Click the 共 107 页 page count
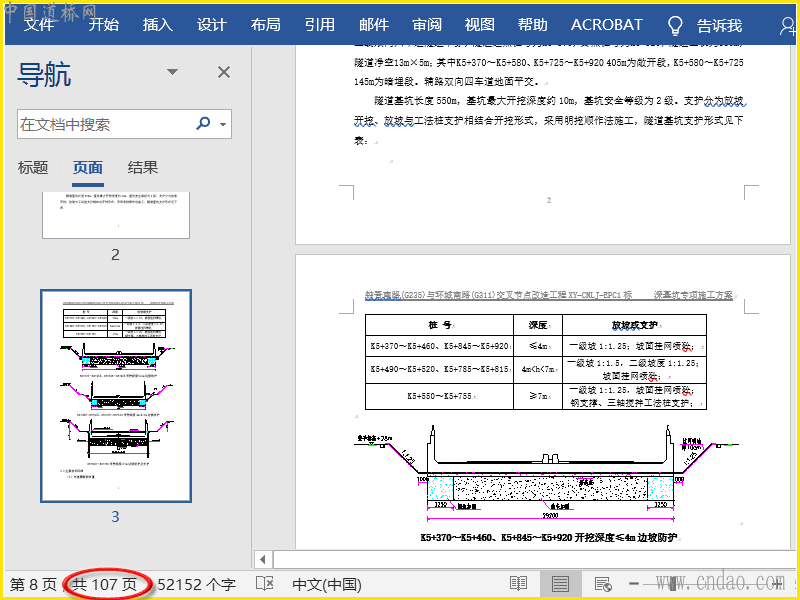Screen dimensions: 800x600 coord(105,584)
